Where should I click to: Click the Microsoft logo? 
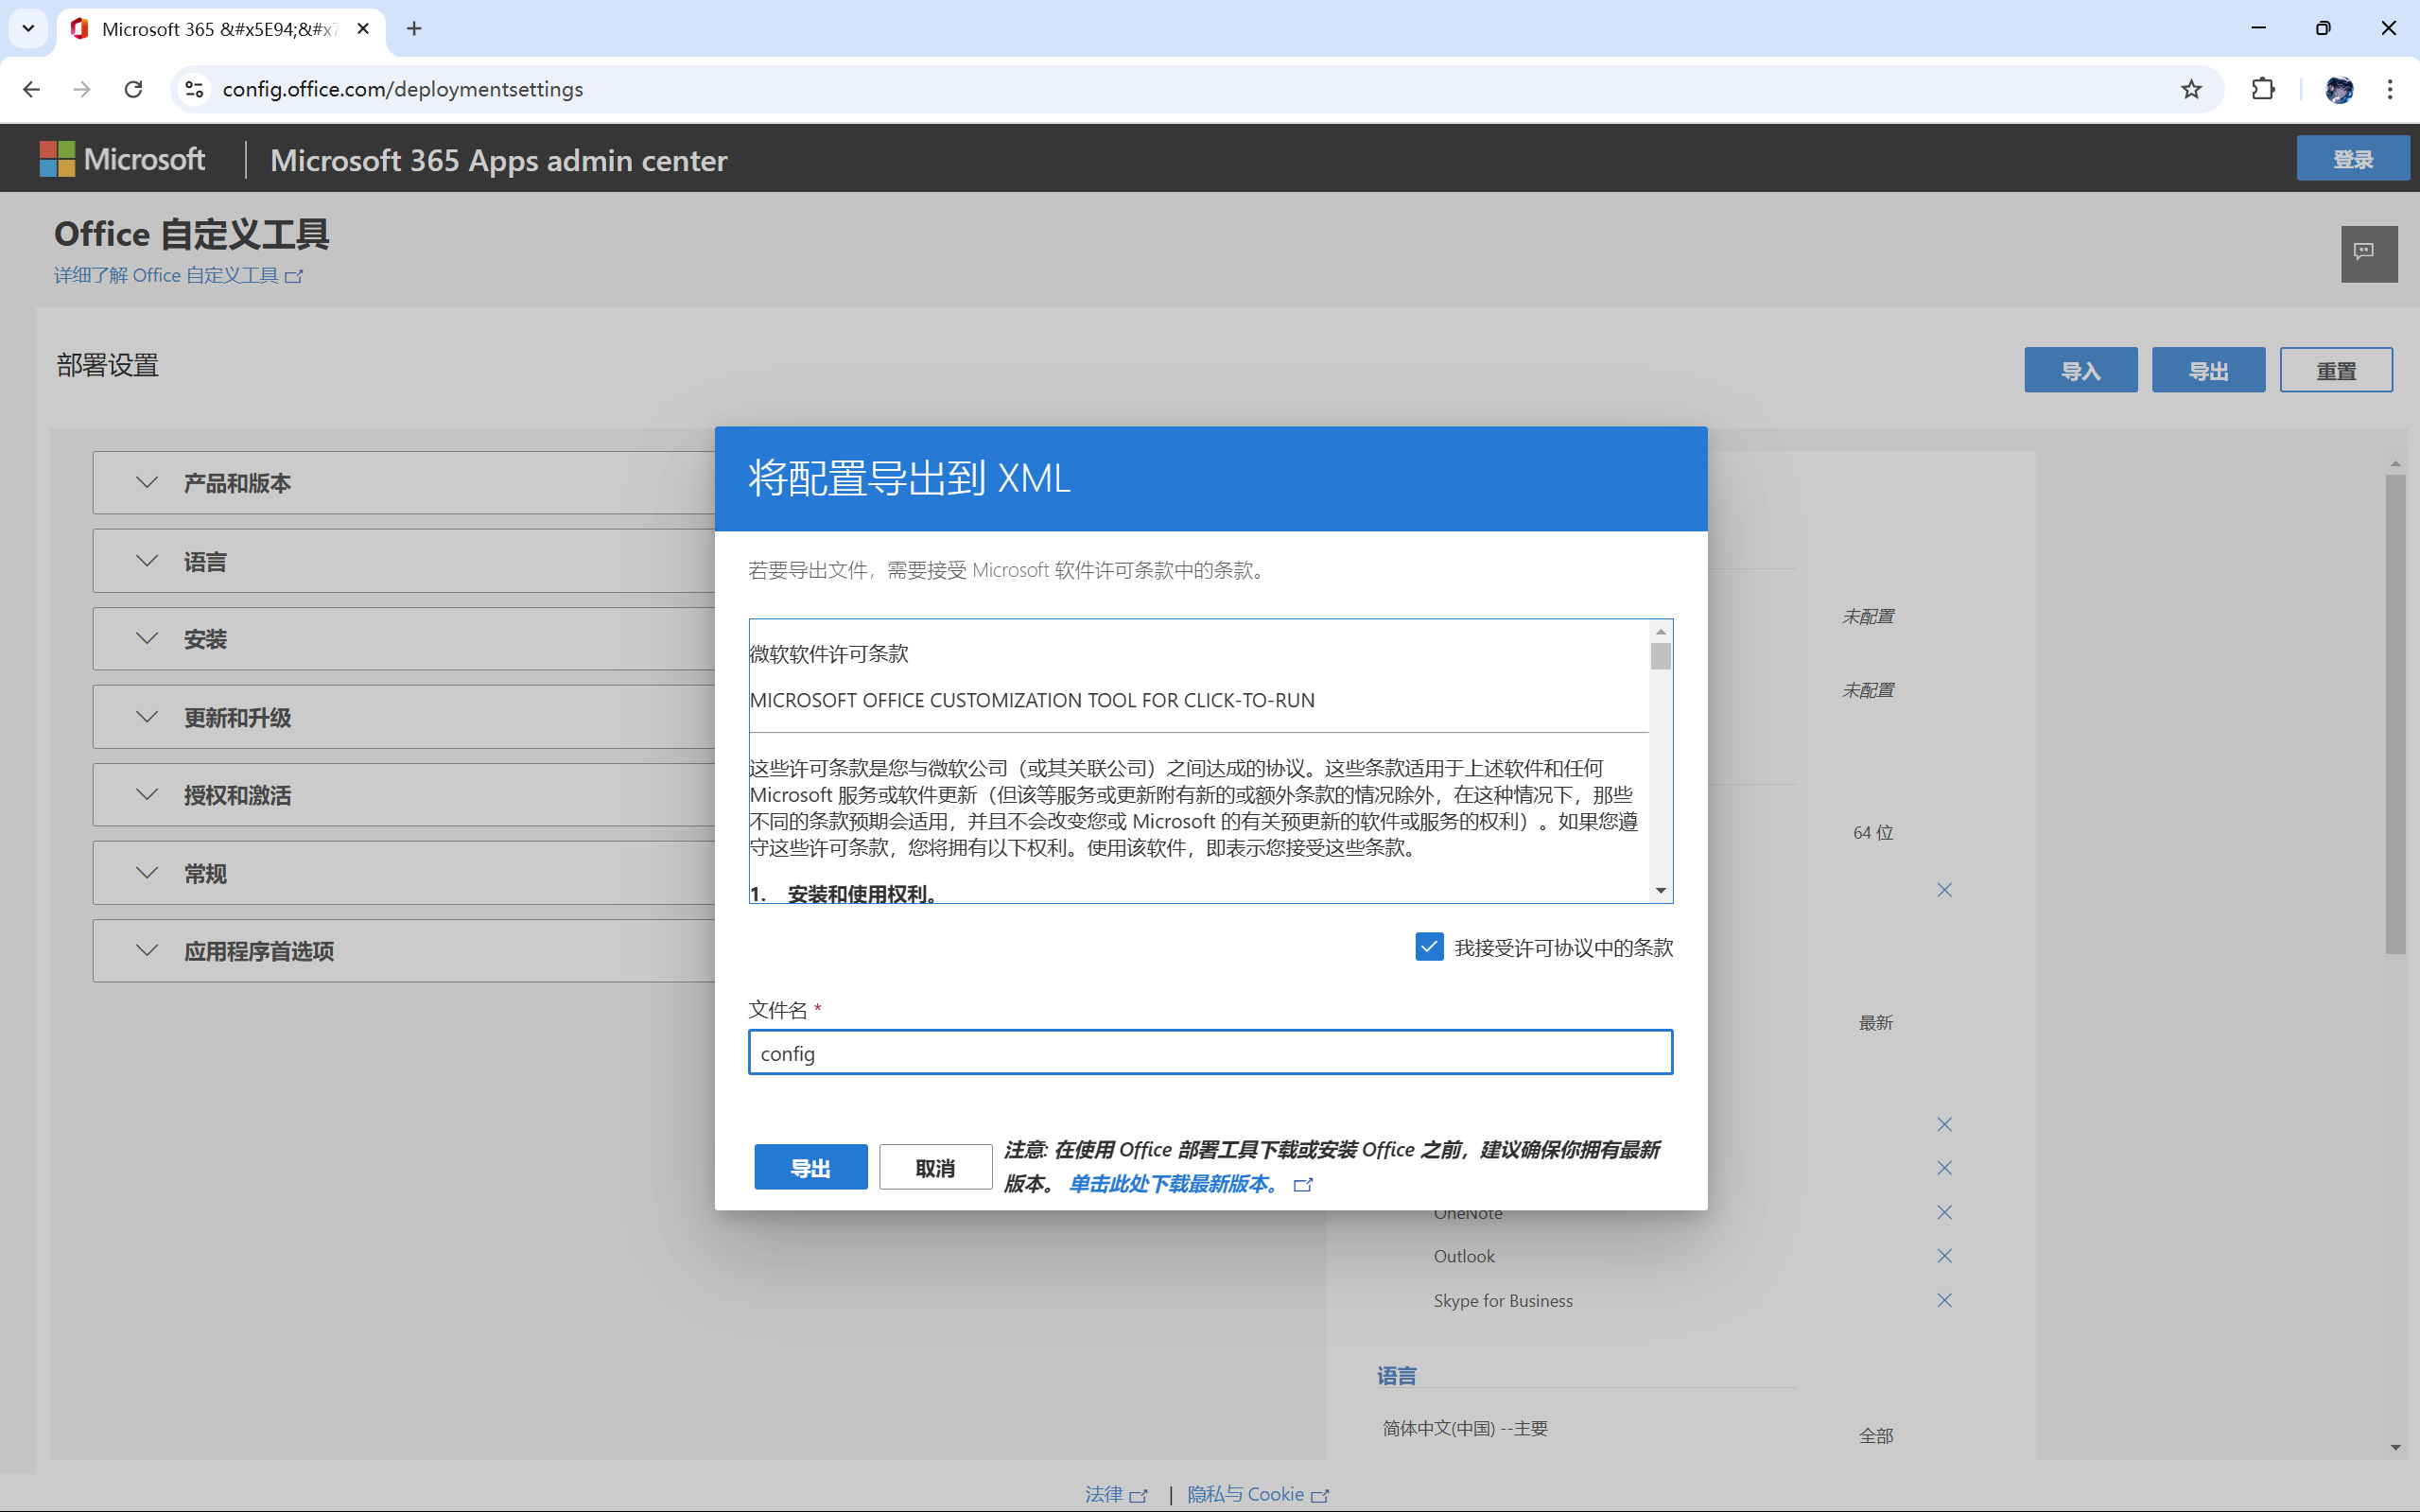coord(122,159)
